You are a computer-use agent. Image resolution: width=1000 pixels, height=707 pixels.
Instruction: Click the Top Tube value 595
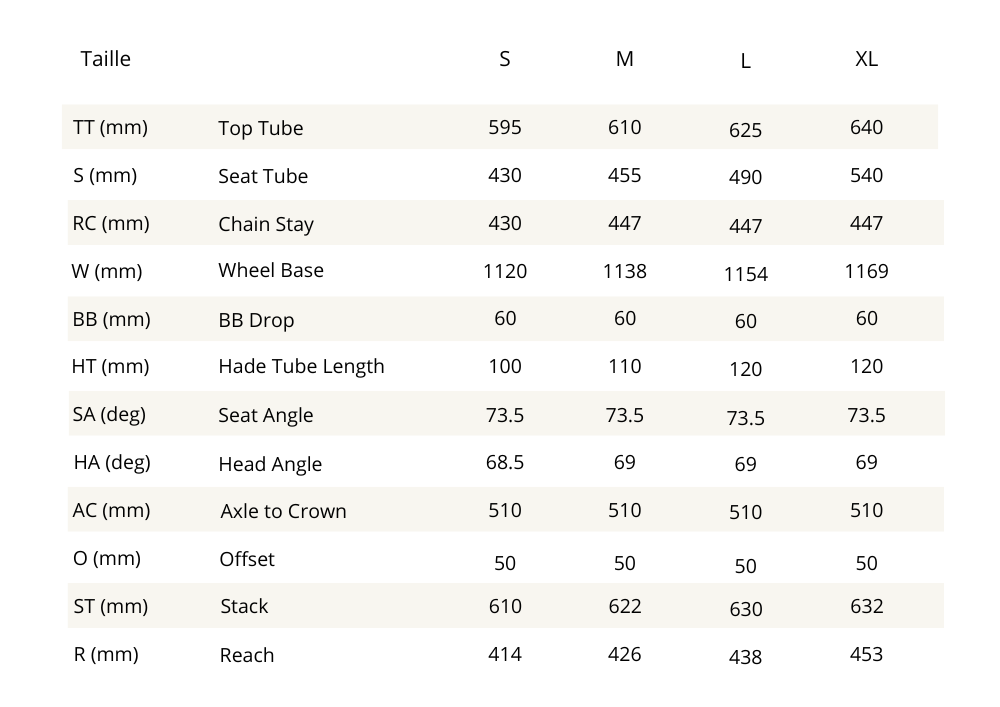coord(505,127)
